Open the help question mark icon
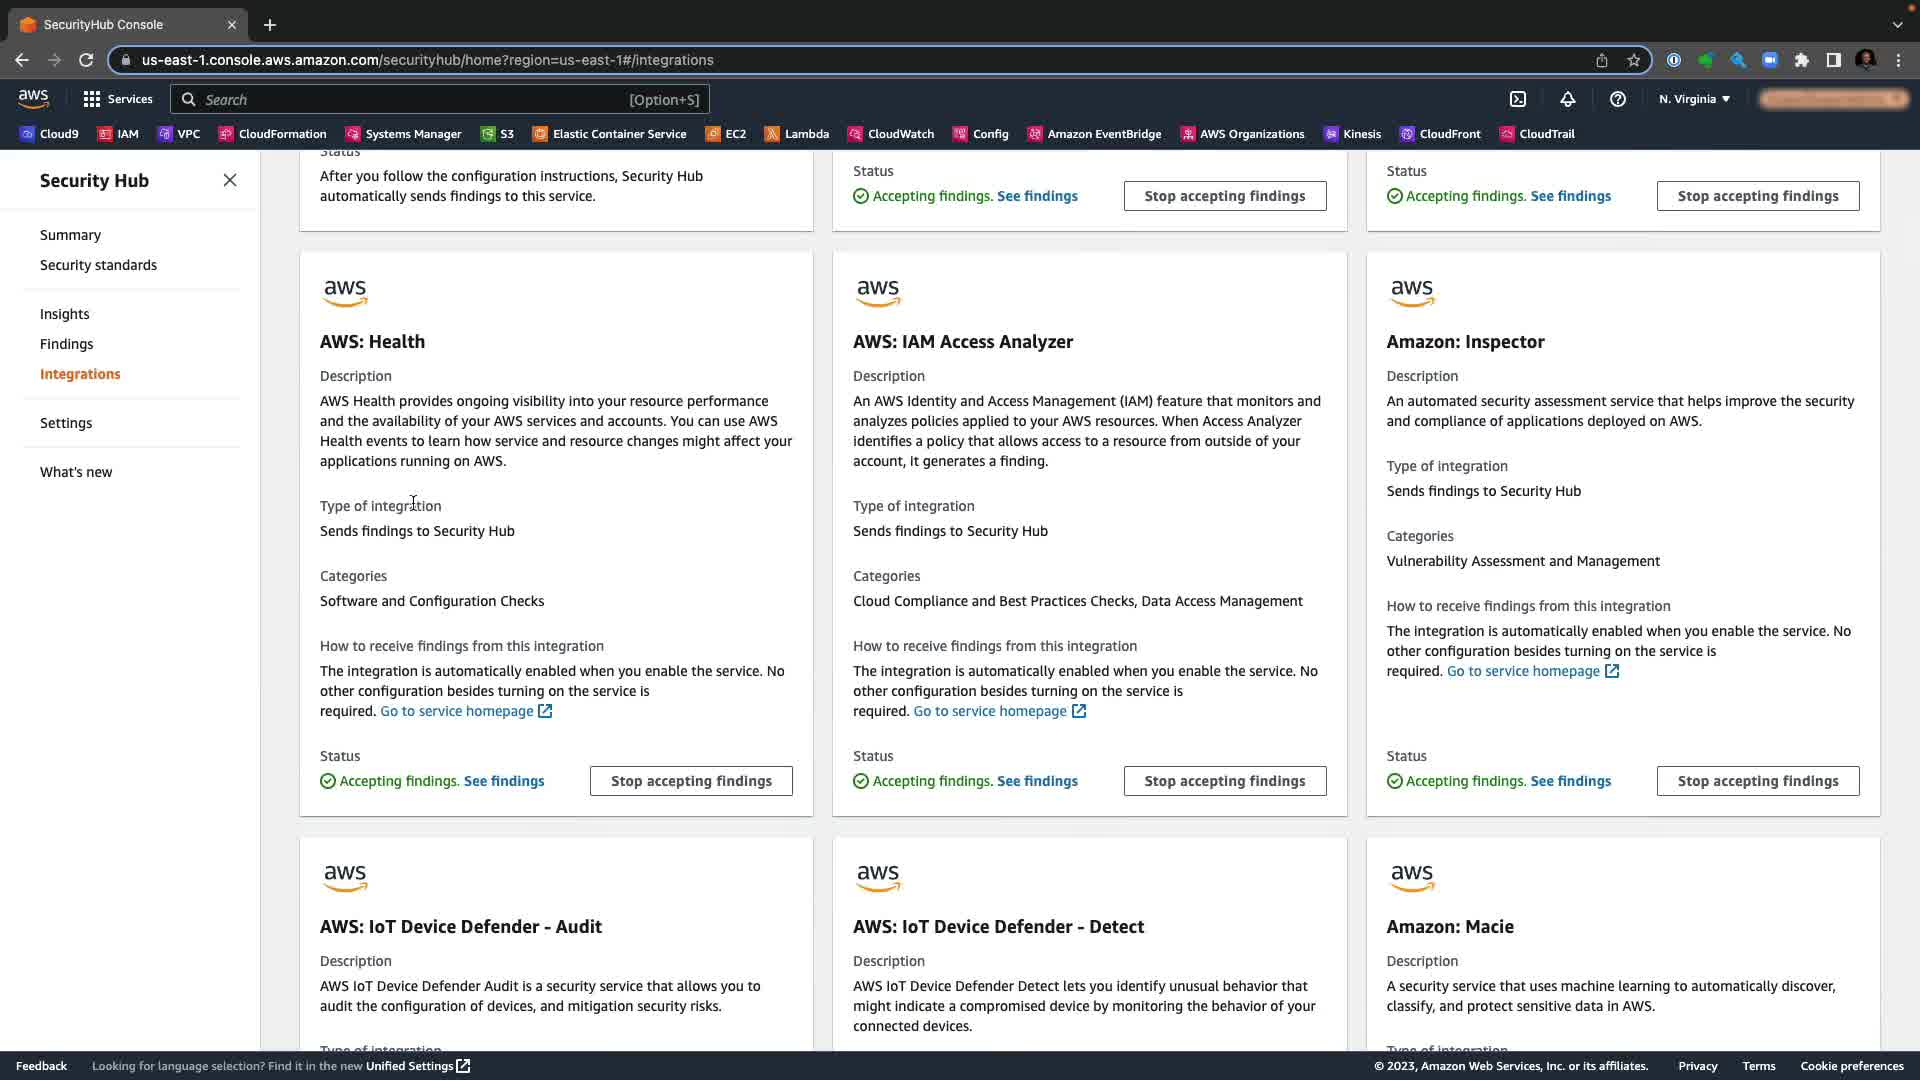 click(1617, 99)
